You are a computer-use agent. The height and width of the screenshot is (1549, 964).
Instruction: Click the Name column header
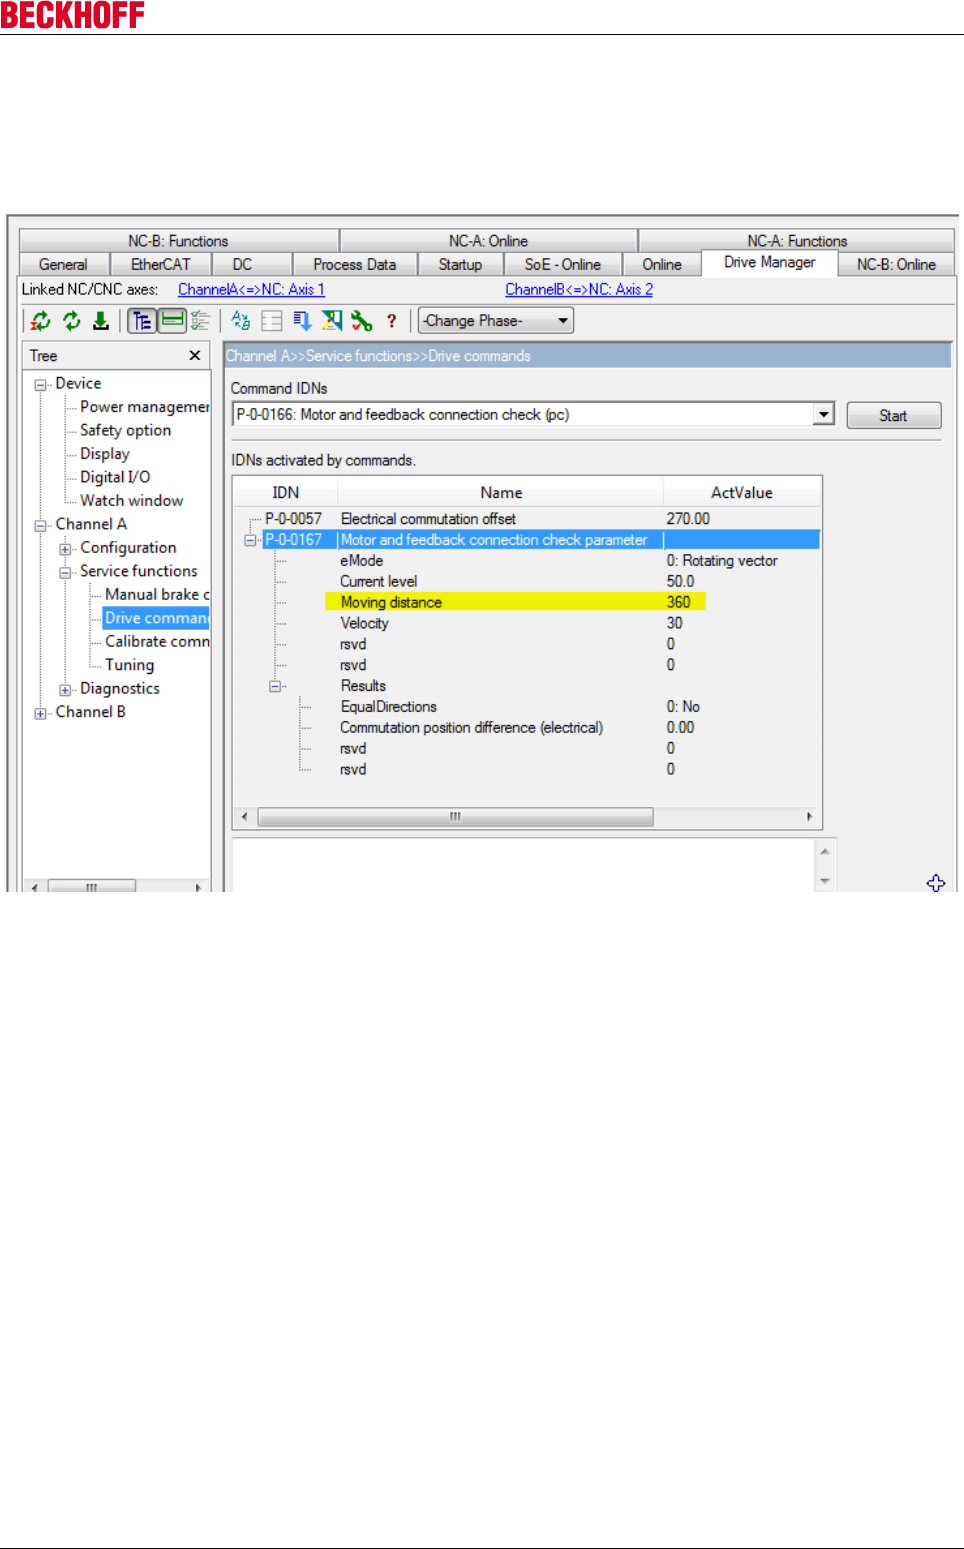click(501, 493)
